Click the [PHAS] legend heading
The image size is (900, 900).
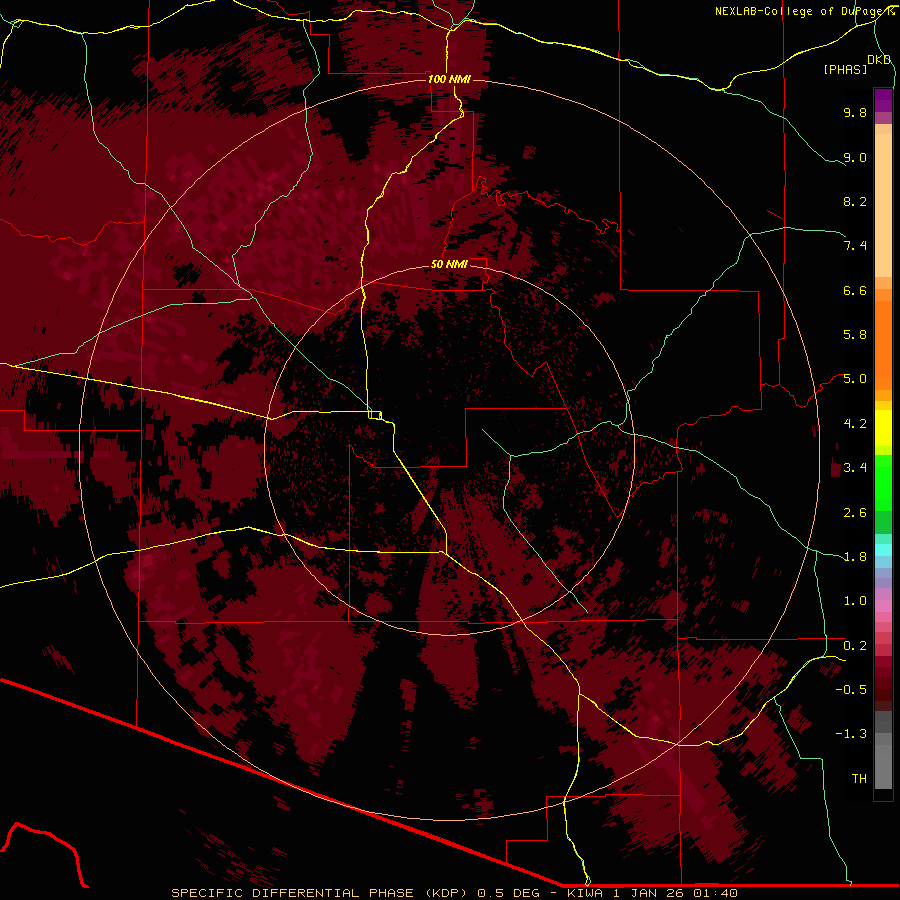point(845,69)
